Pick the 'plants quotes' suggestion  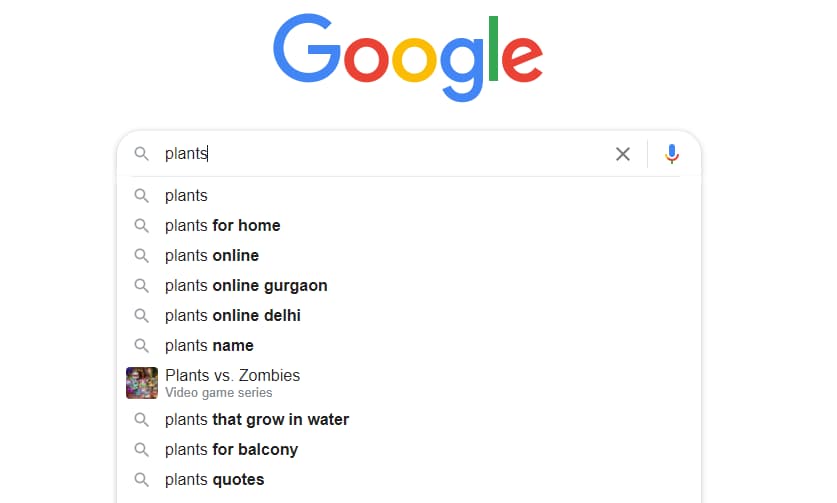coord(409,479)
